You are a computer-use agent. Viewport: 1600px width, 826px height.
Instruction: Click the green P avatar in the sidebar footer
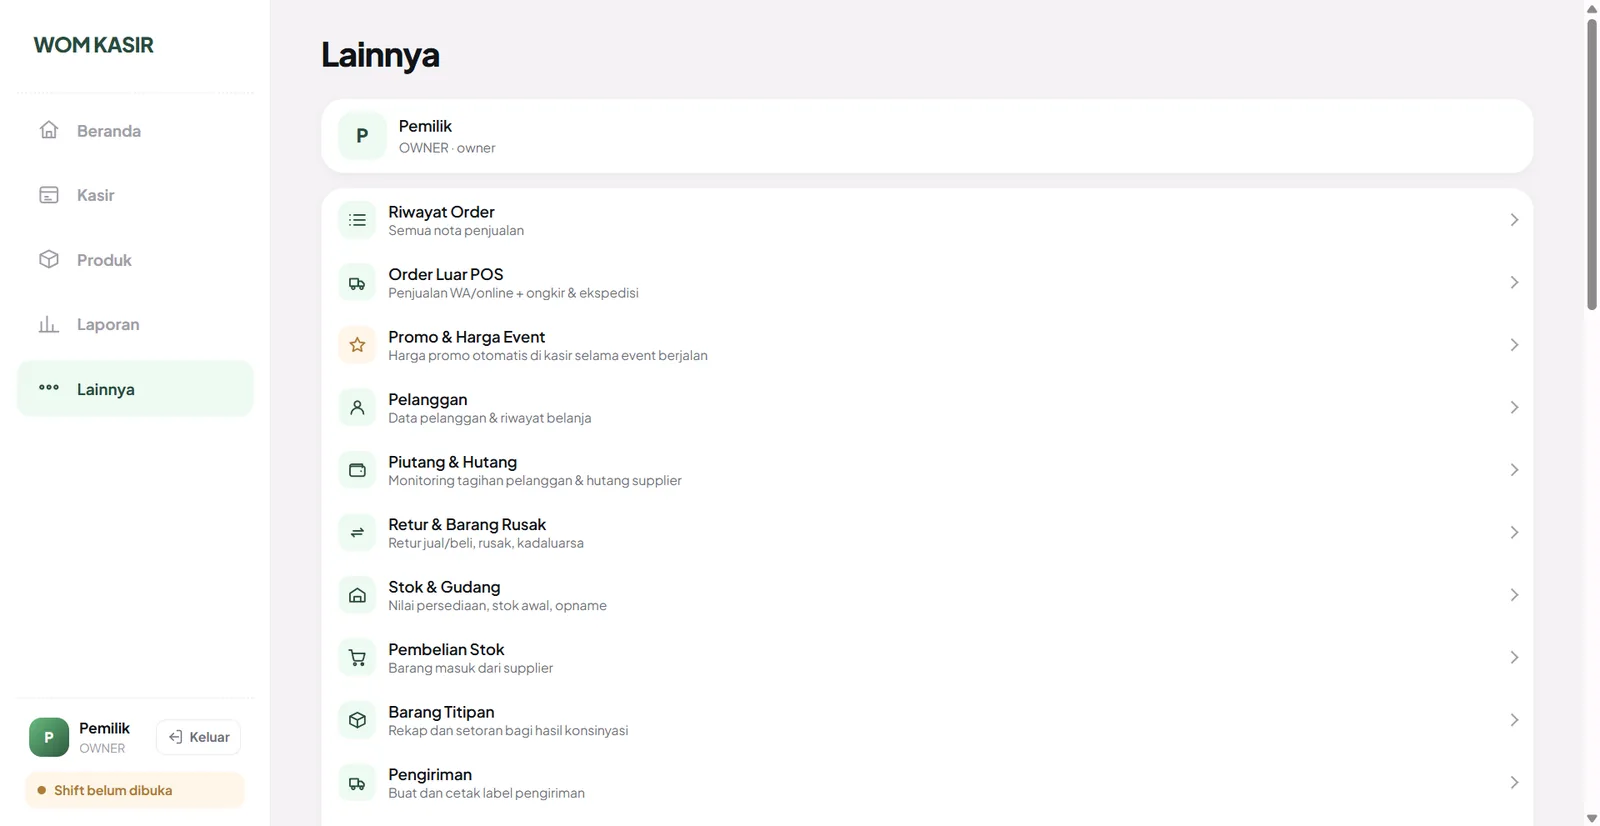click(x=49, y=737)
